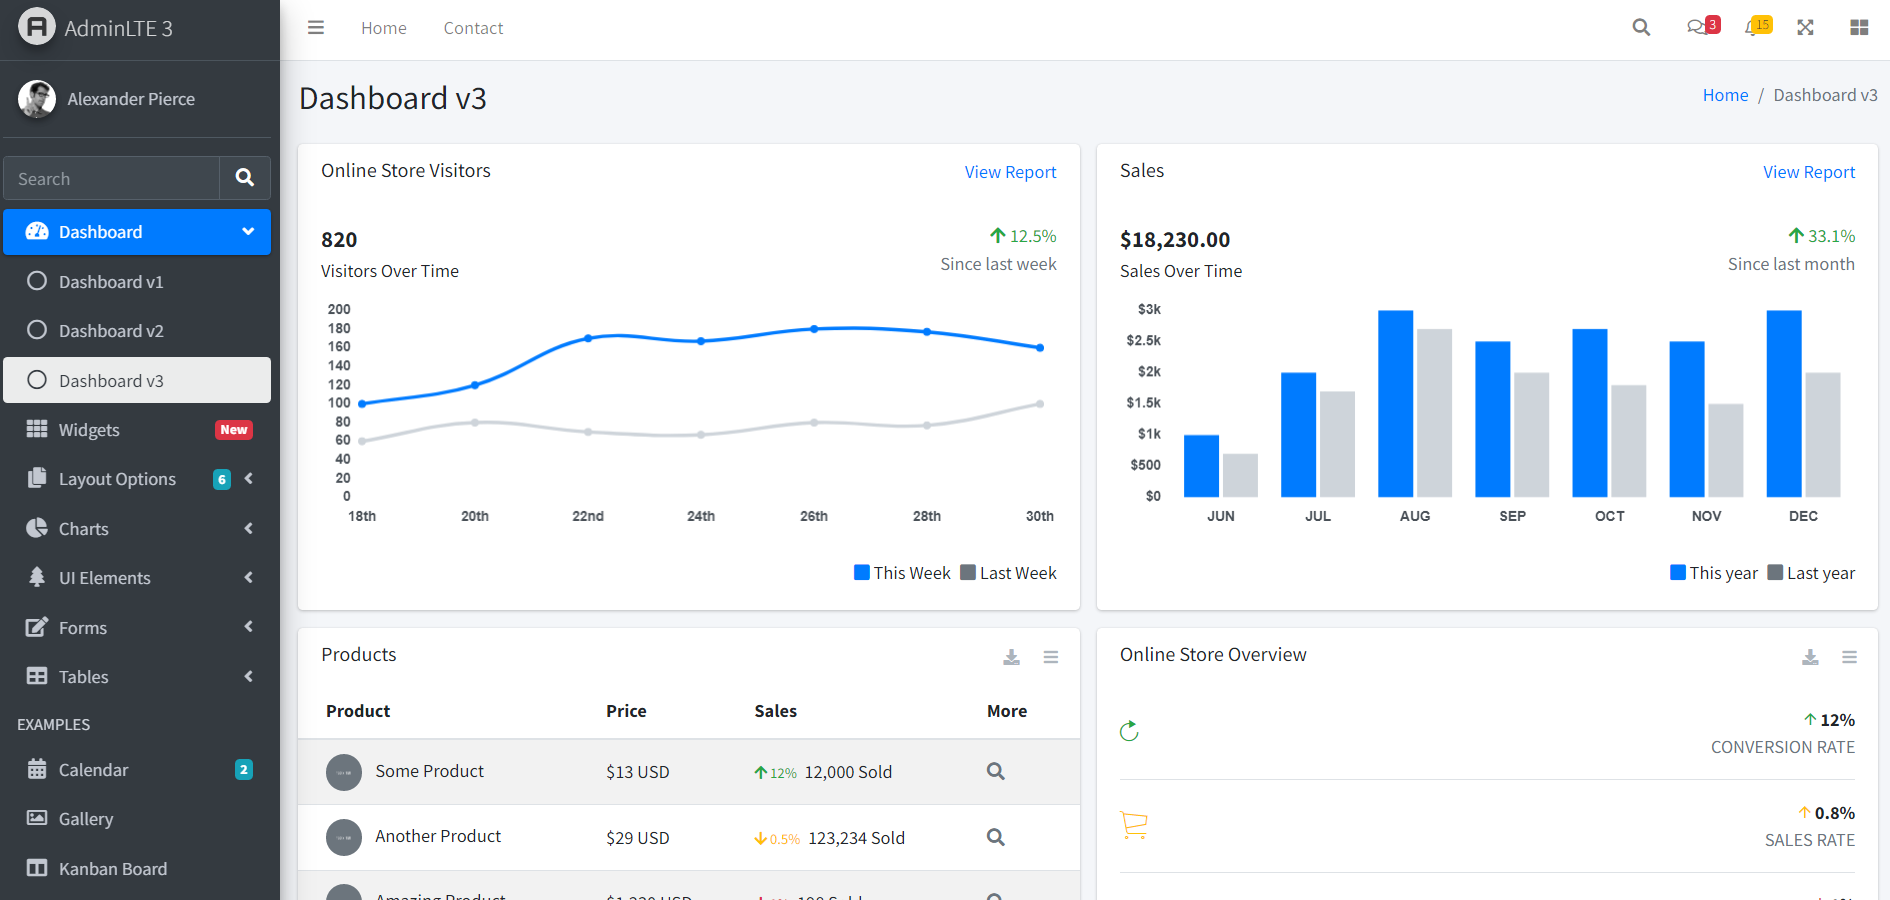The height and width of the screenshot is (900, 1890).
Task: Click the AdminLTE 3 brand text
Action: [118, 28]
